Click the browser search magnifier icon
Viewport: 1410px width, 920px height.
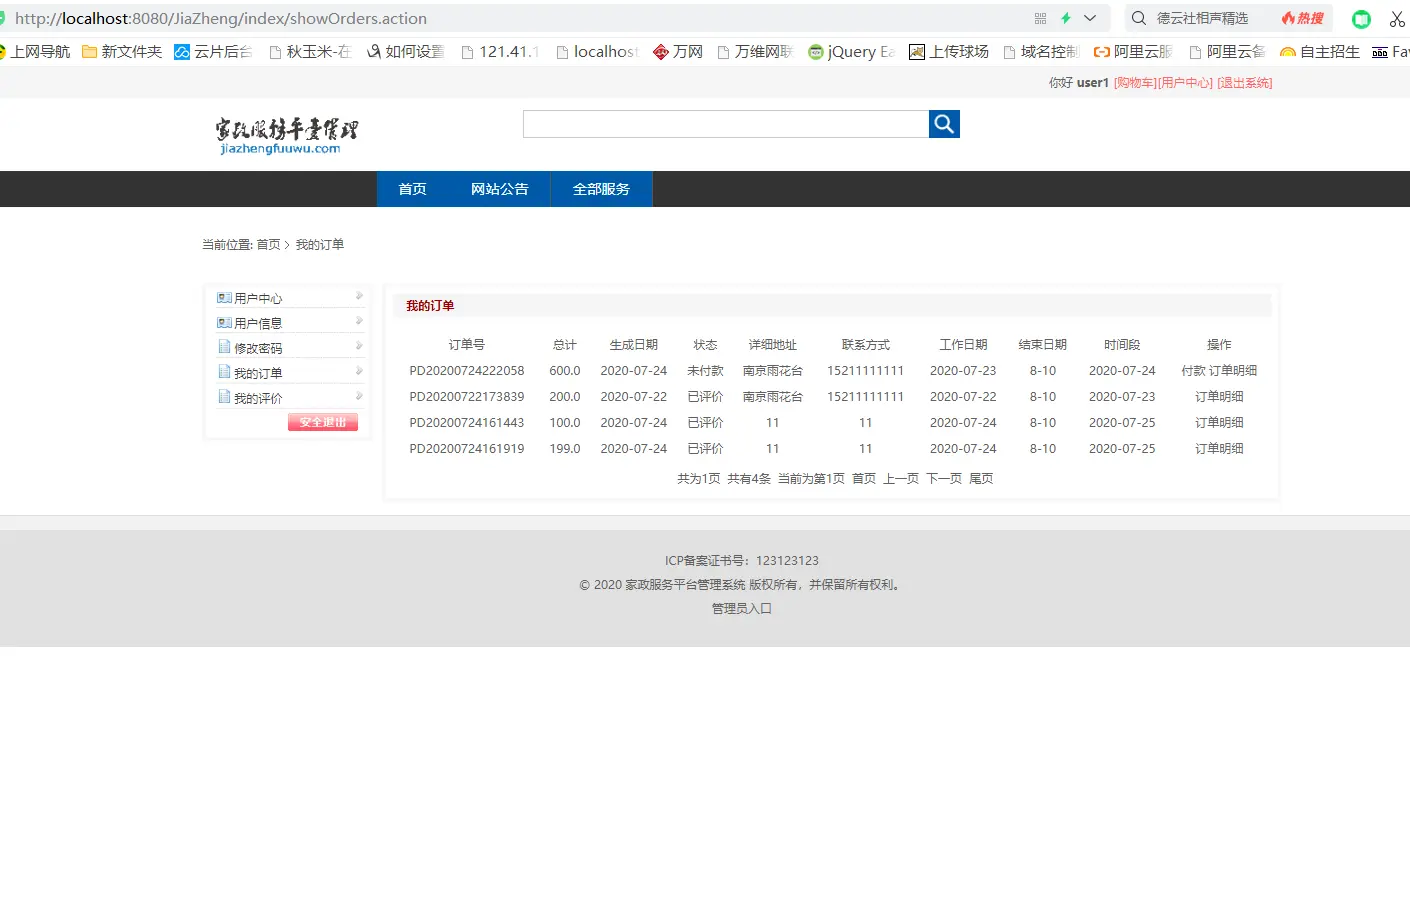pos(1138,18)
